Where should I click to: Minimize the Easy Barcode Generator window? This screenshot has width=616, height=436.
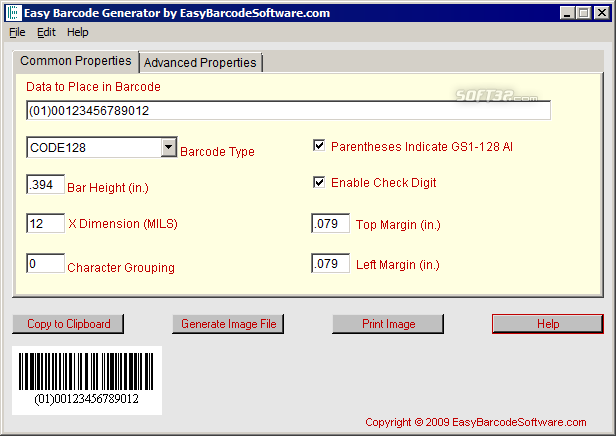[567, 13]
